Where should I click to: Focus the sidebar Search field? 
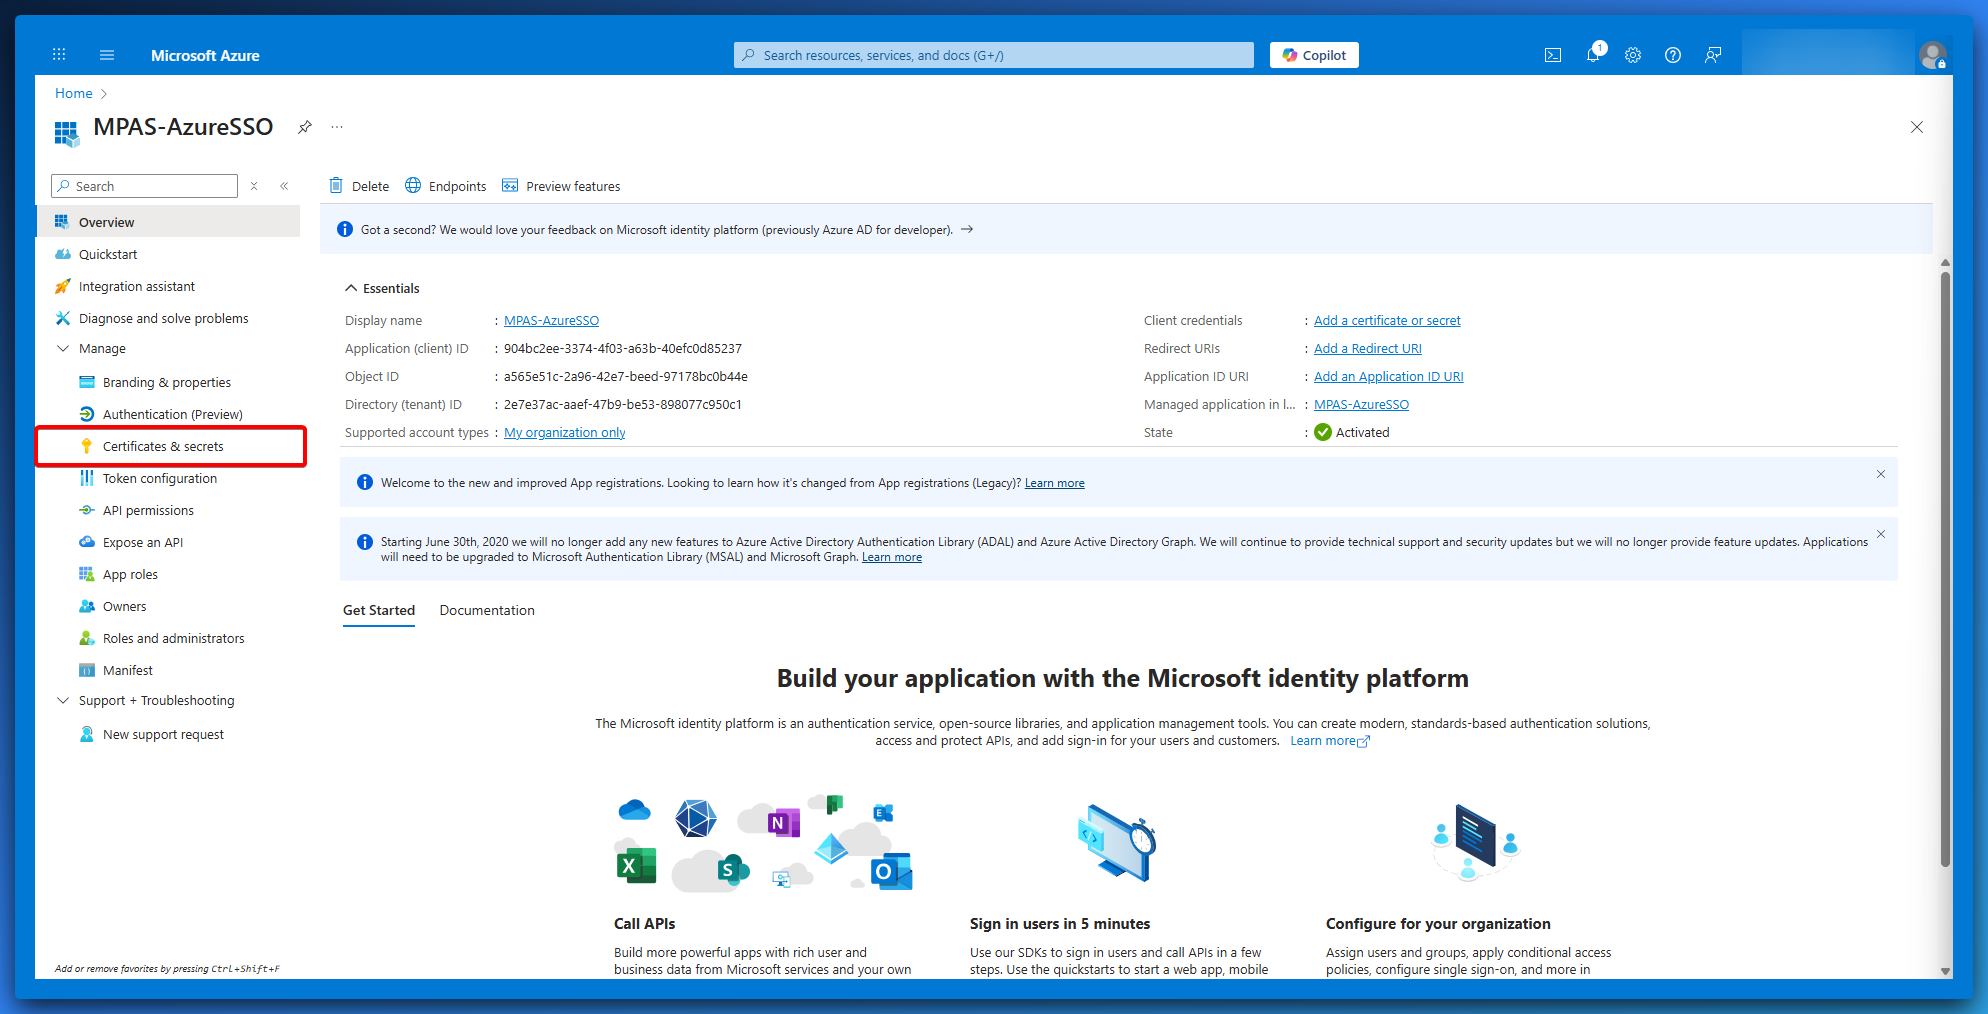click(145, 186)
